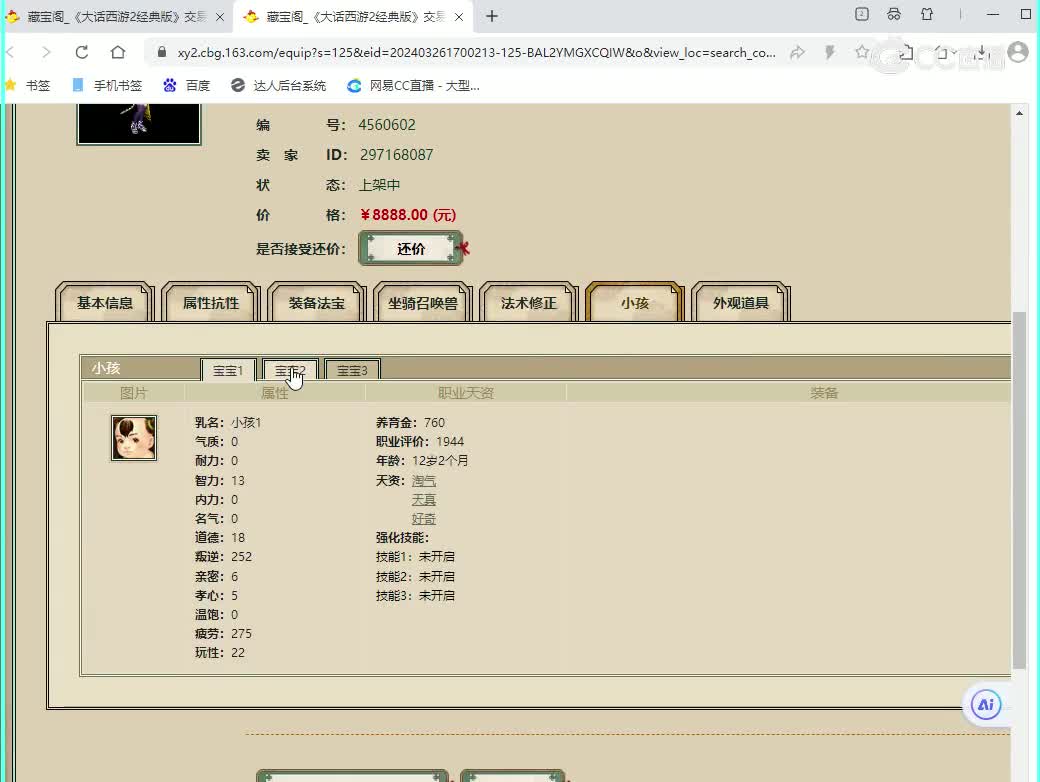Image resolution: width=1040 pixels, height=782 pixels.
Task: Click the lightning bolt speed-mode icon
Action: [x=829, y=52]
